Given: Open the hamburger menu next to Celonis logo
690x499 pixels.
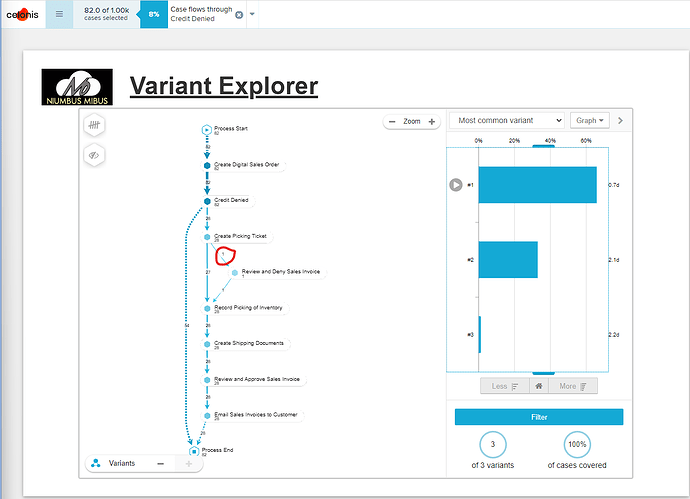Looking at the screenshot, I should coord(59,15).
